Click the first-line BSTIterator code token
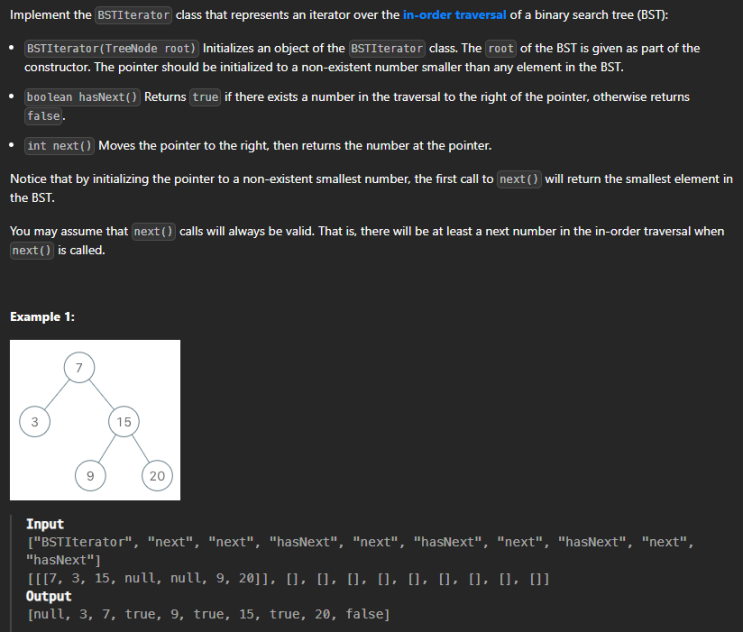The image size is (743, 632). 134,15
